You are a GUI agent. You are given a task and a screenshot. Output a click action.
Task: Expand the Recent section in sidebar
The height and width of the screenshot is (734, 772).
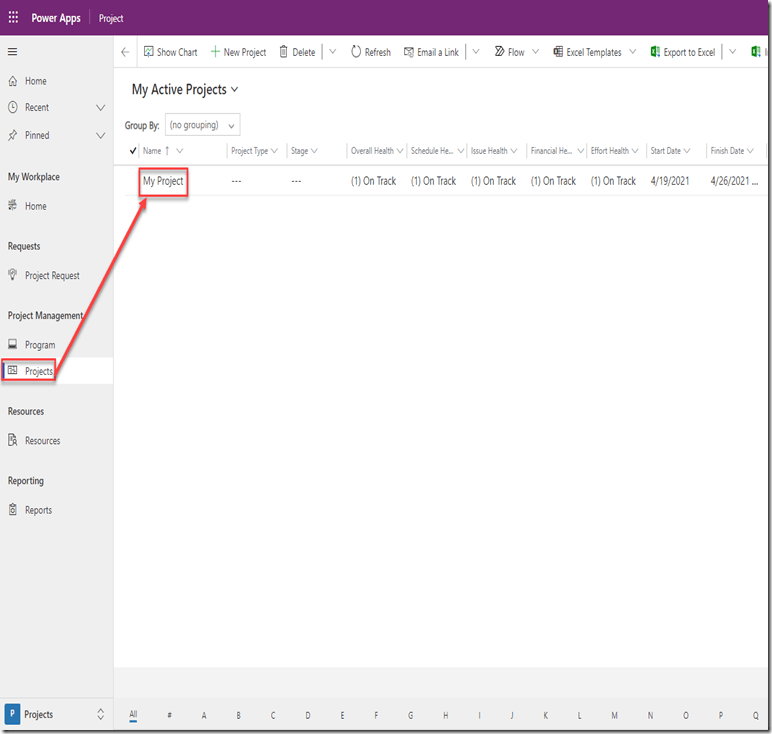point(100,107)
